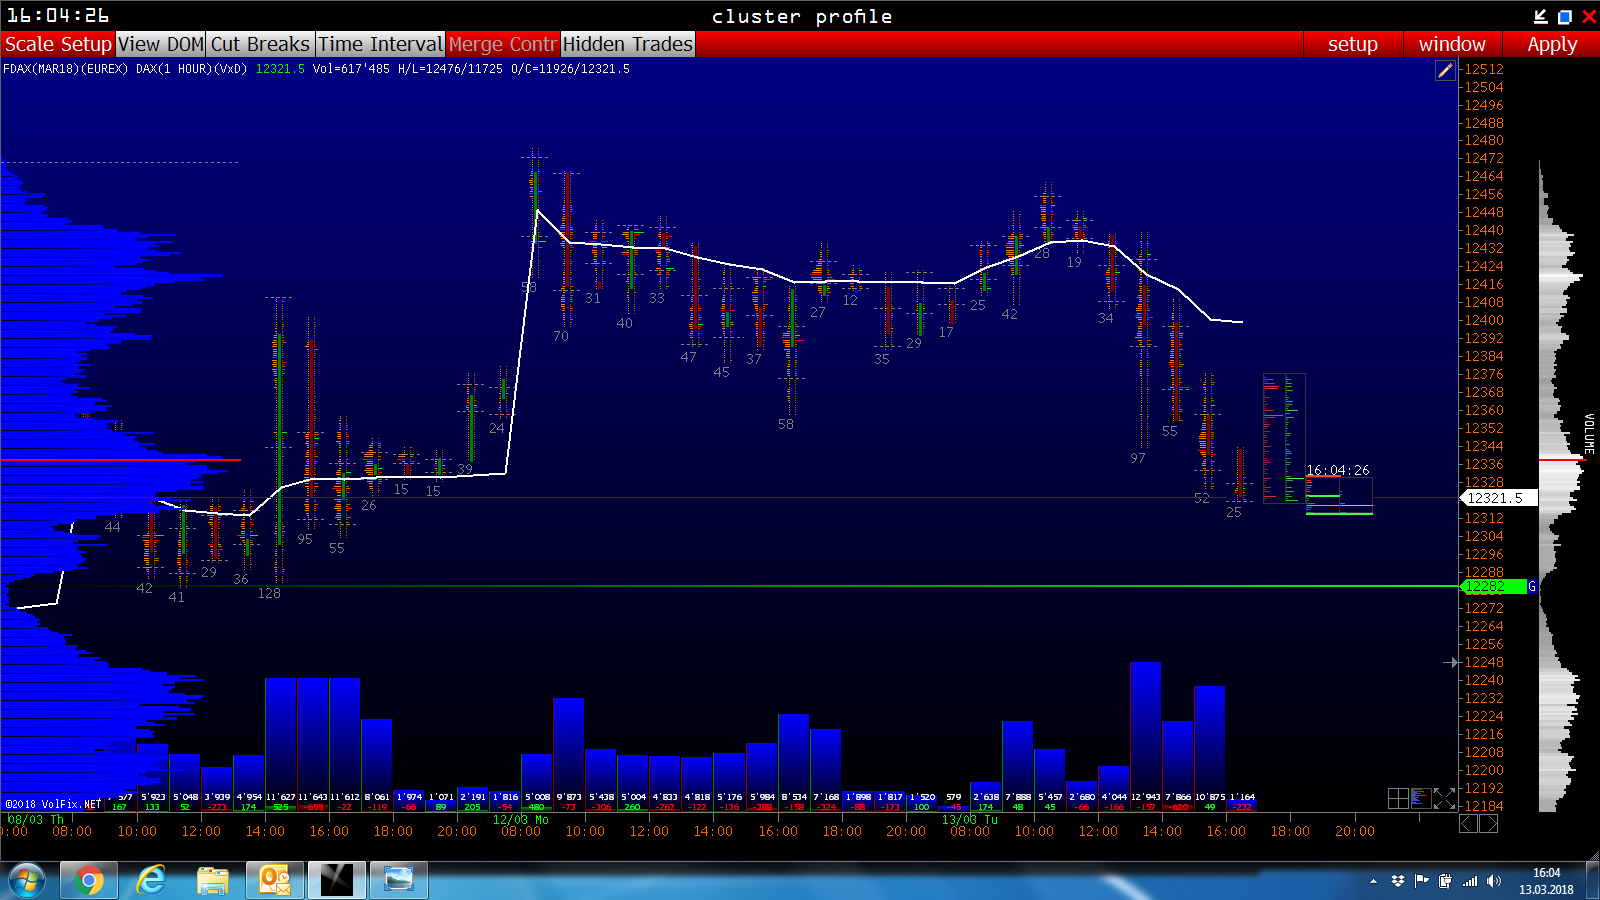This screenshot has height=900, width=1600.
Task: Launch Internet Explorer from the taskbar
Action: pyautogui.click(x=151, y=881)
